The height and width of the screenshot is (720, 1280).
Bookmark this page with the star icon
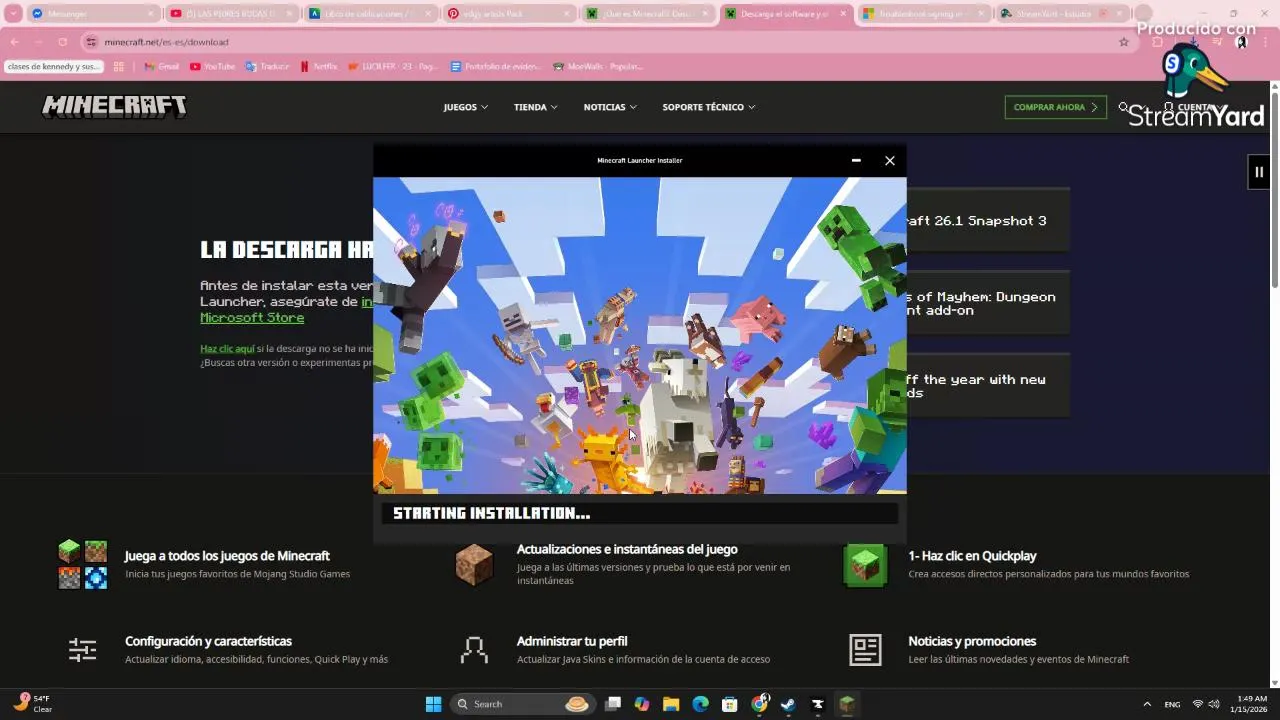[x=1124, y=42]
